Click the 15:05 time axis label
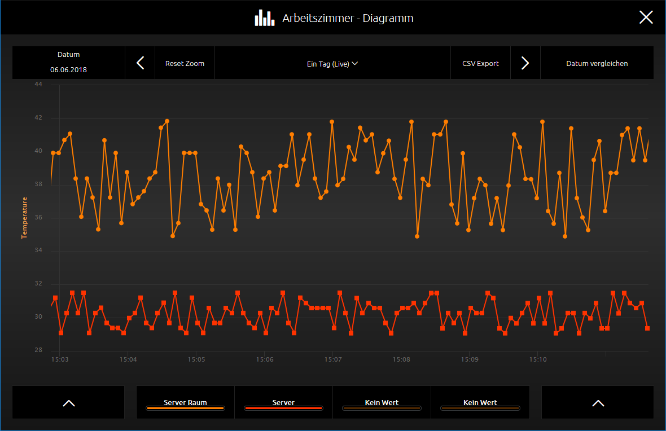The image size is (666, 431). click(196, 360)
